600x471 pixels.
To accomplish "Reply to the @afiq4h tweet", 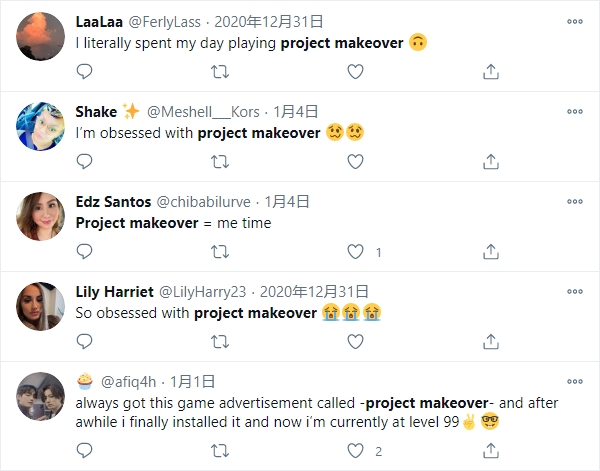I will pyautogui.click(x=85, y=451).
